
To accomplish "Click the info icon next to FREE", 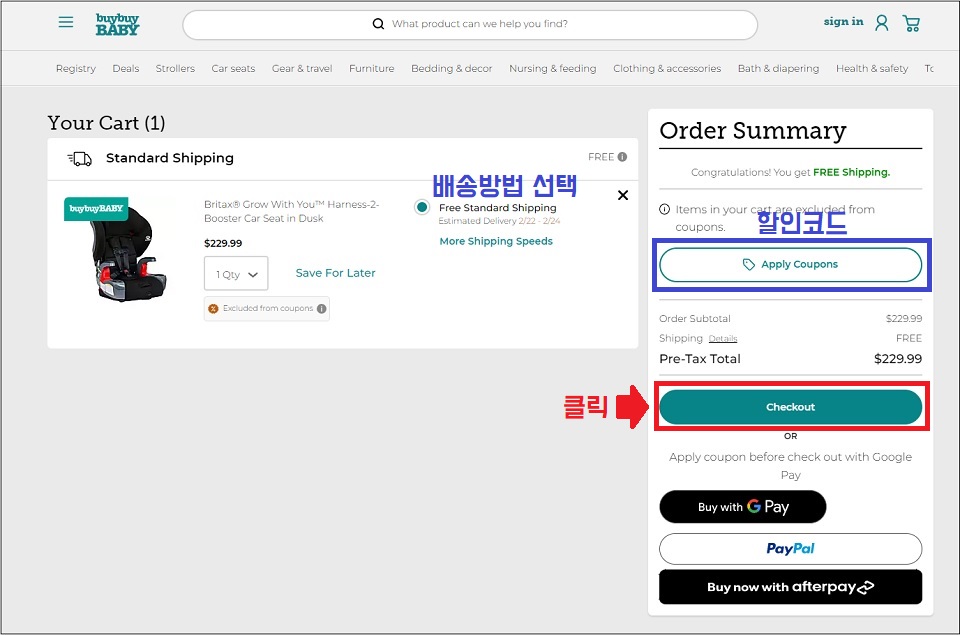I will 622,157.
